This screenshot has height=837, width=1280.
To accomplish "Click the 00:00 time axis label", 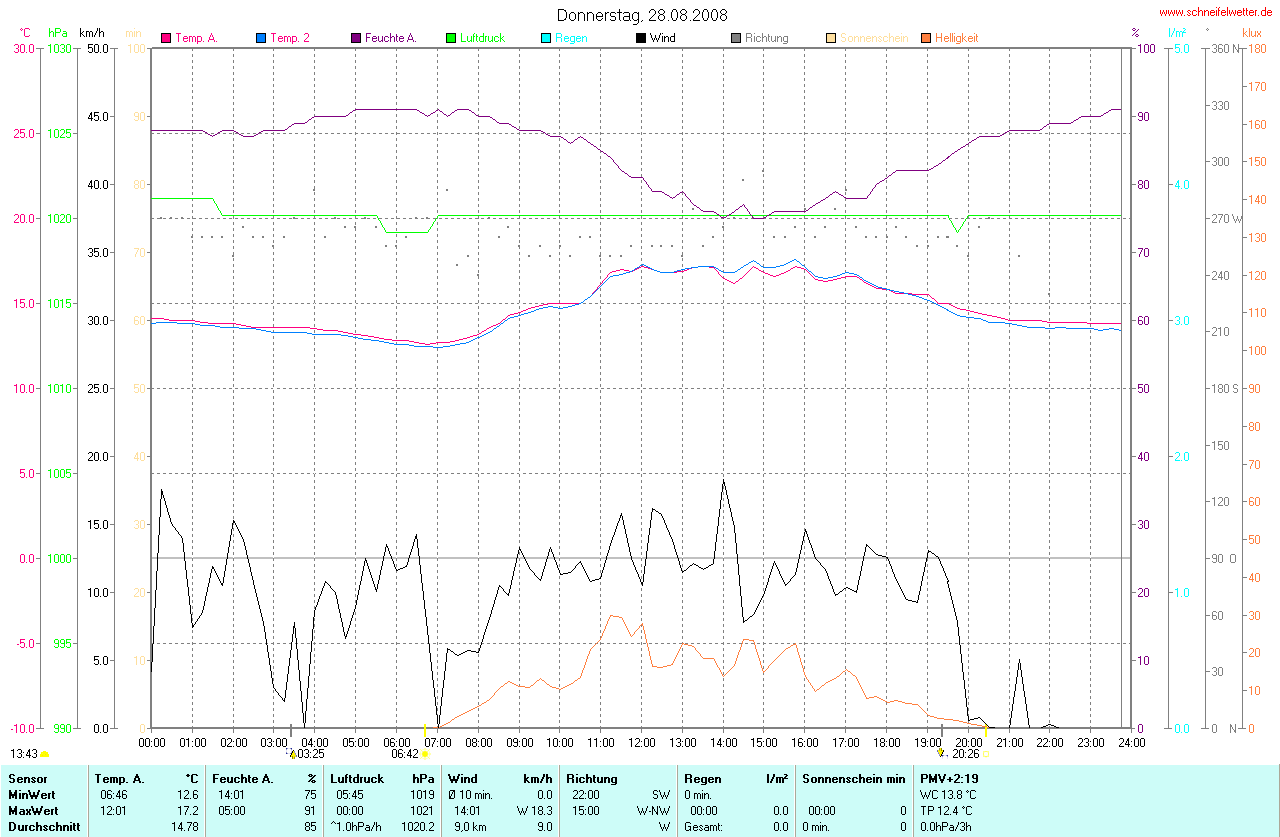I will (152, 743).
